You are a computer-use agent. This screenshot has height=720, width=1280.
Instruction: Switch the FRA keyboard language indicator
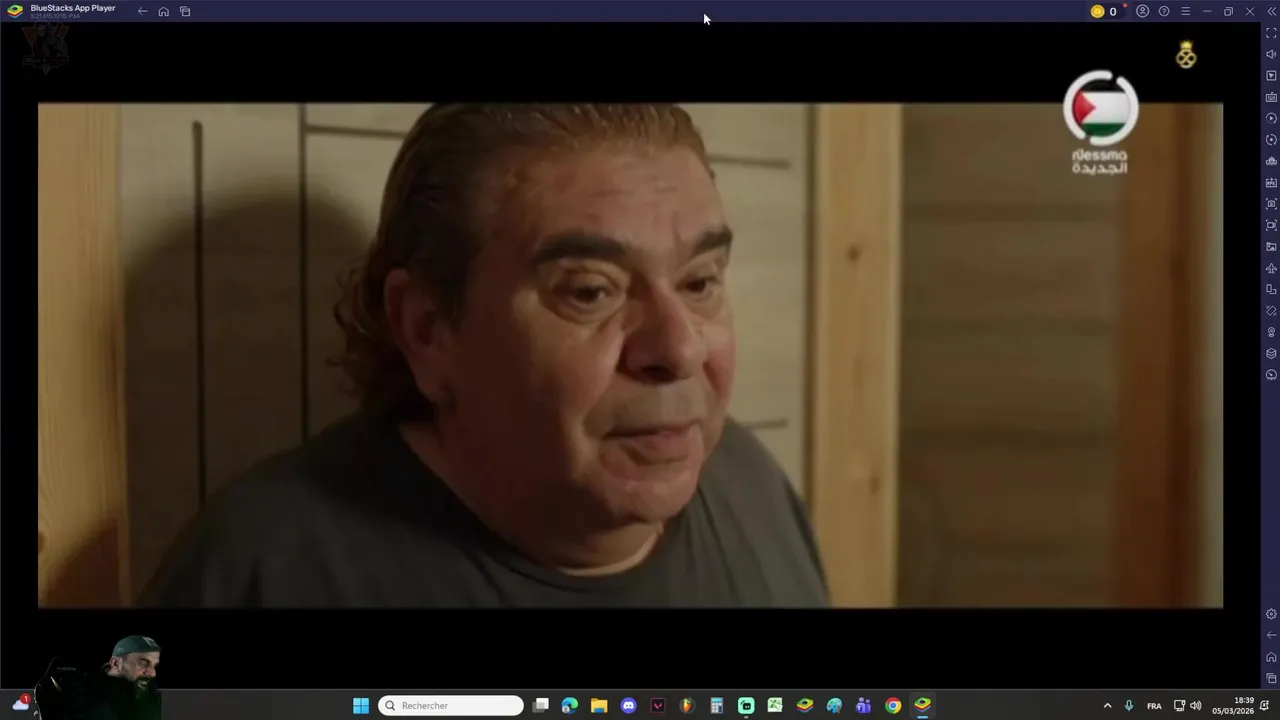(x=1154, y=706)
